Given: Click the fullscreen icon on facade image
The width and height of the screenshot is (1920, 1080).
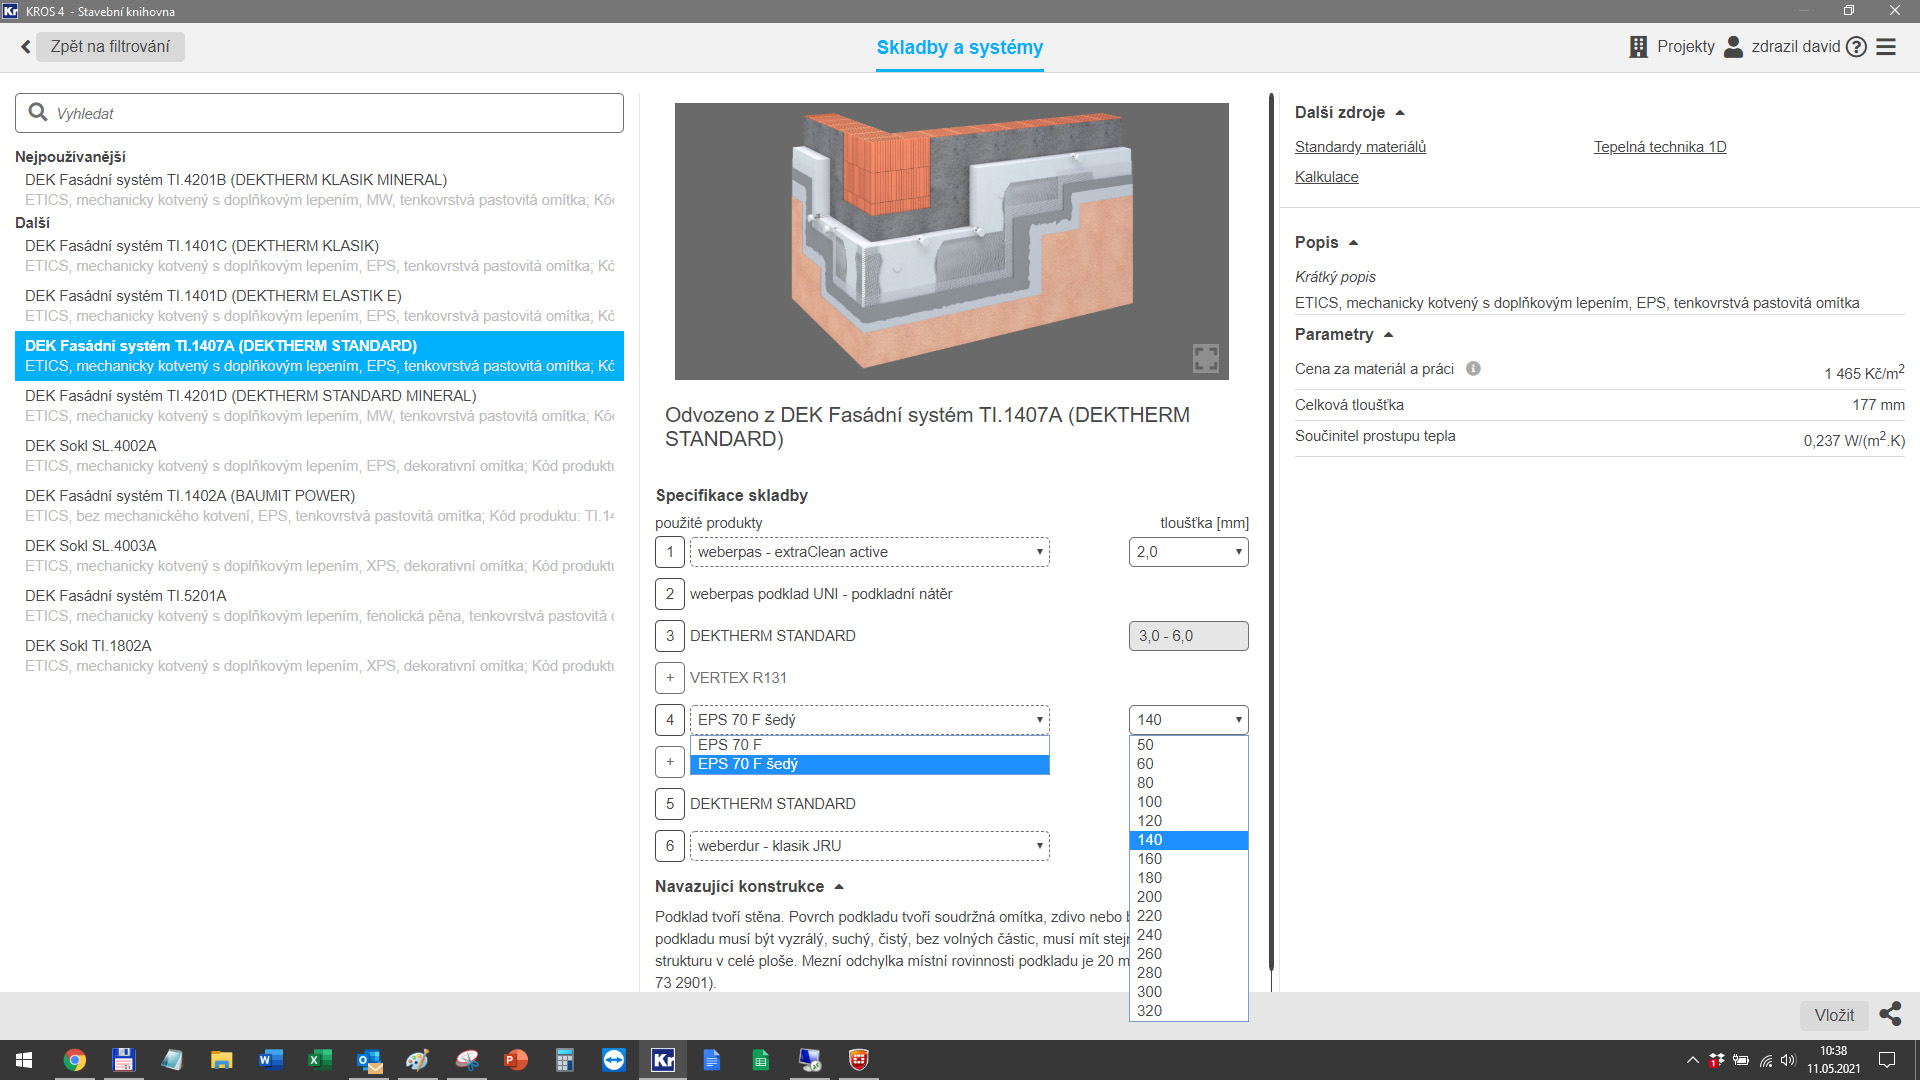Looking at the screenshot, I should point(1205,358).
